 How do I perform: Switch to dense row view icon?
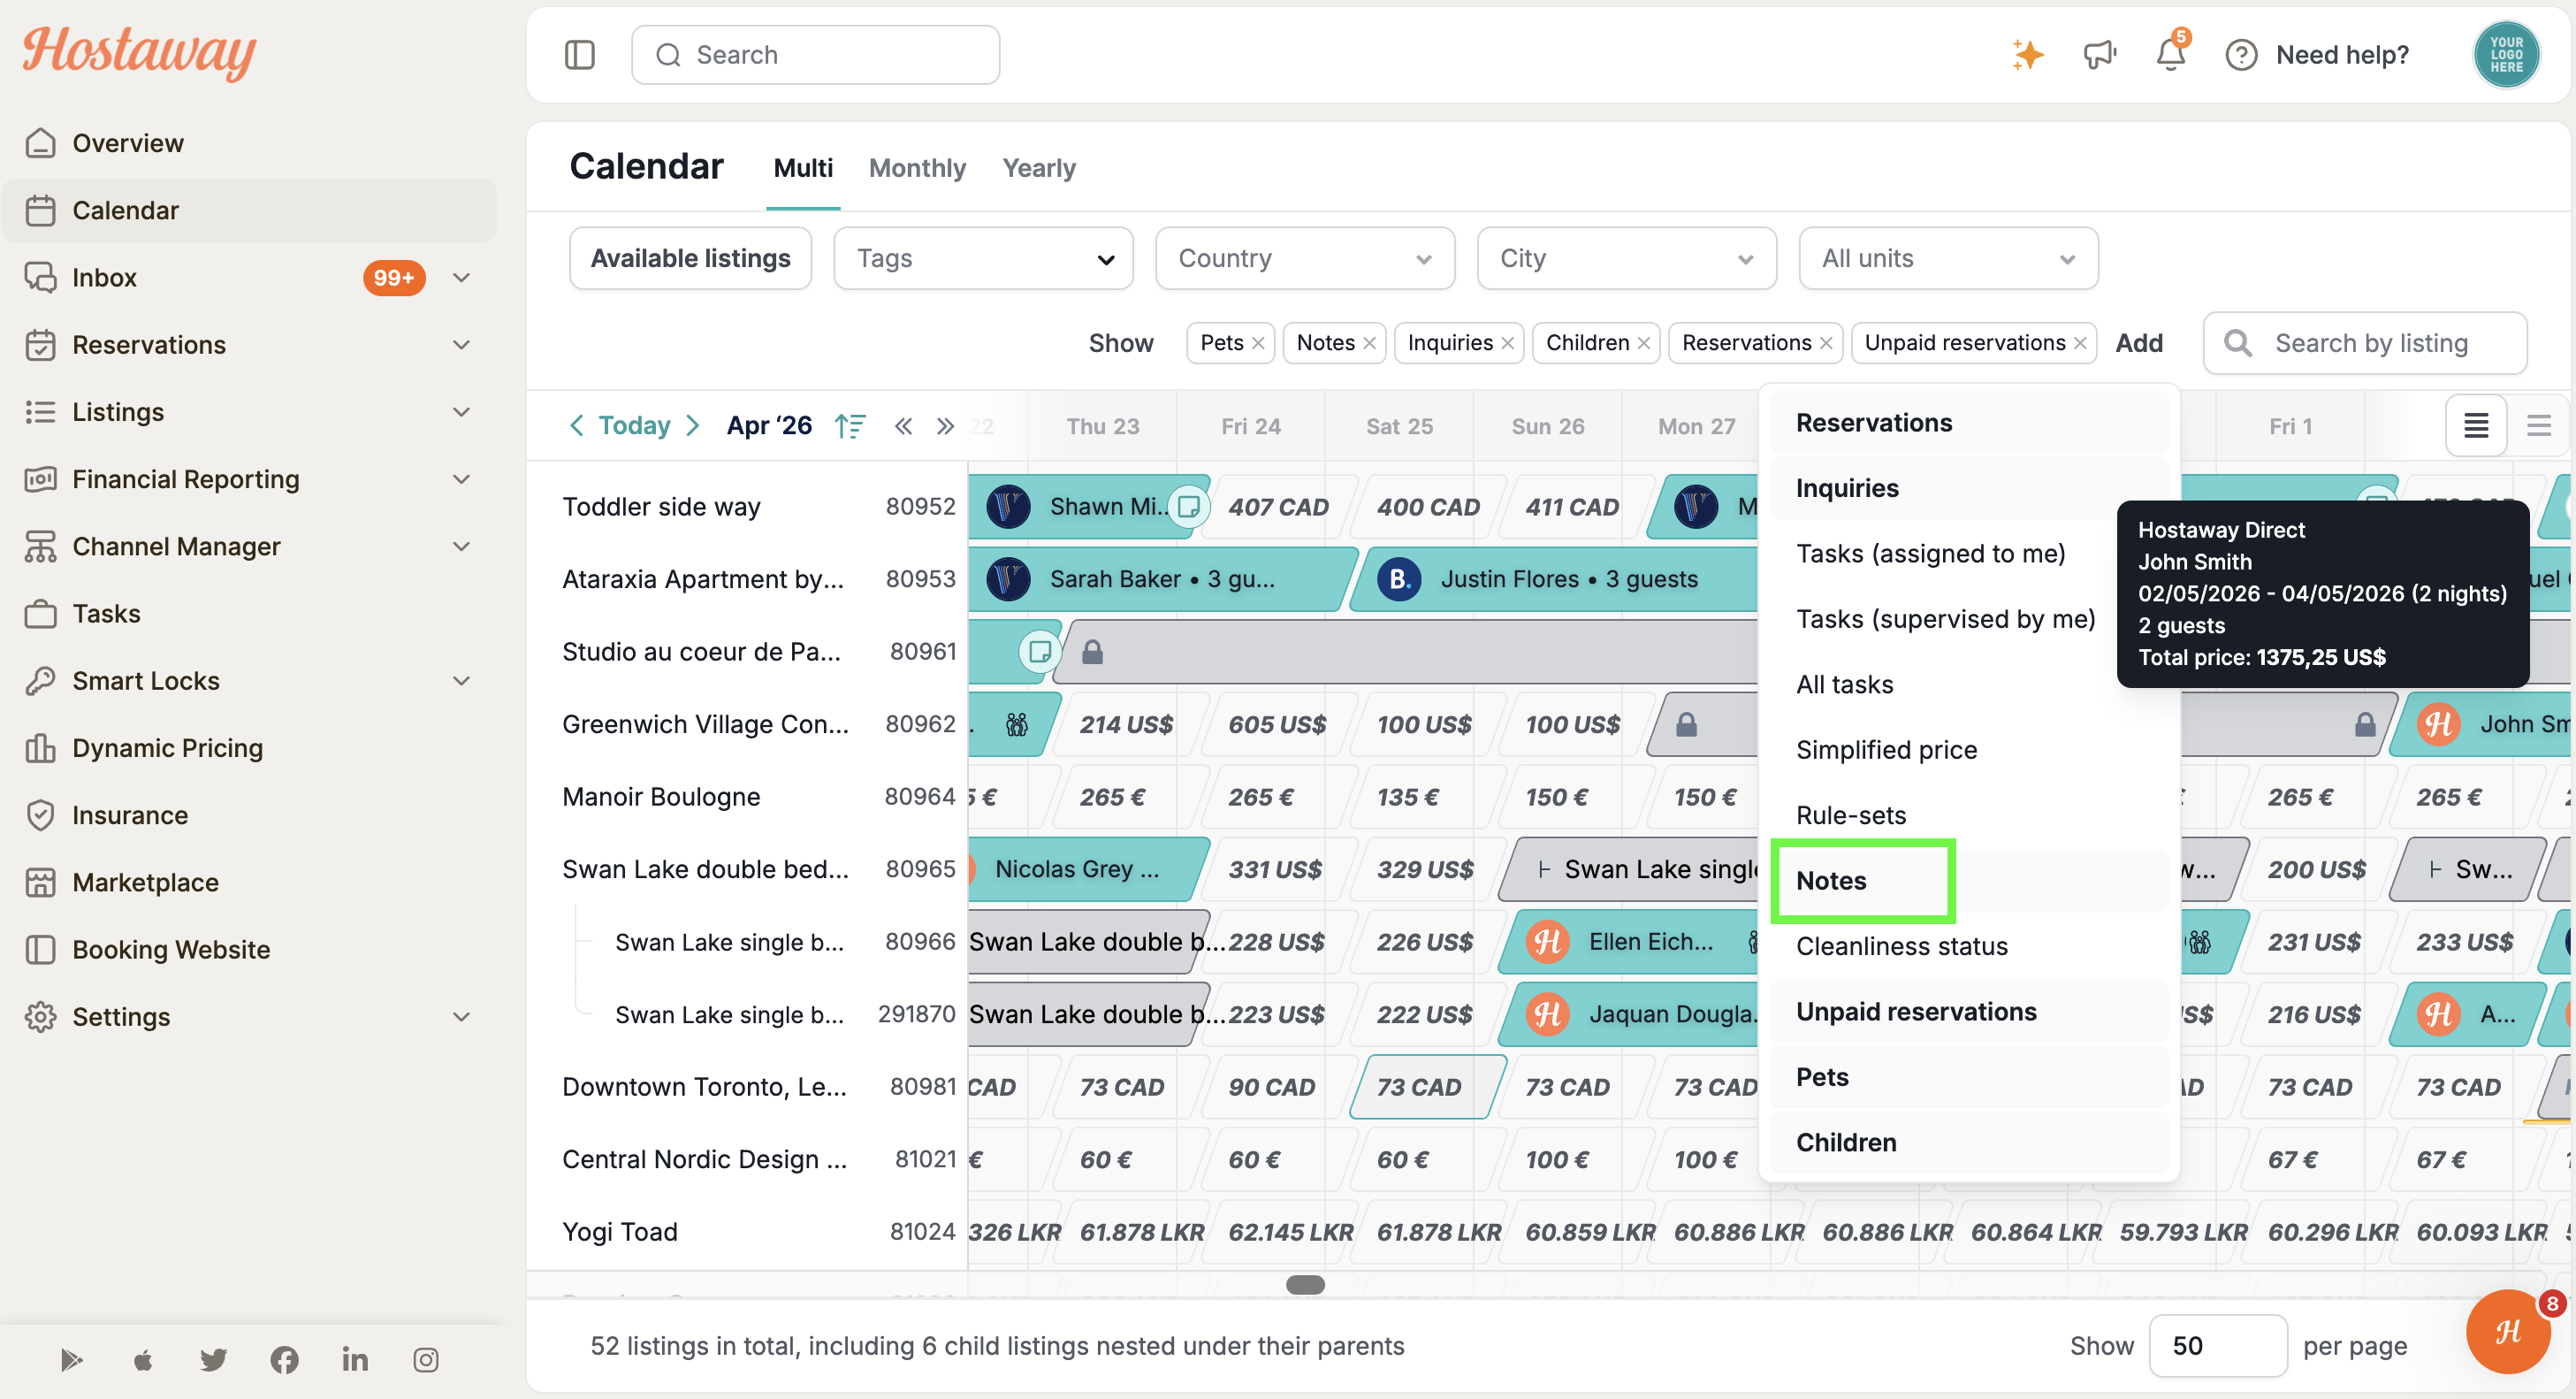[2475, 426]
